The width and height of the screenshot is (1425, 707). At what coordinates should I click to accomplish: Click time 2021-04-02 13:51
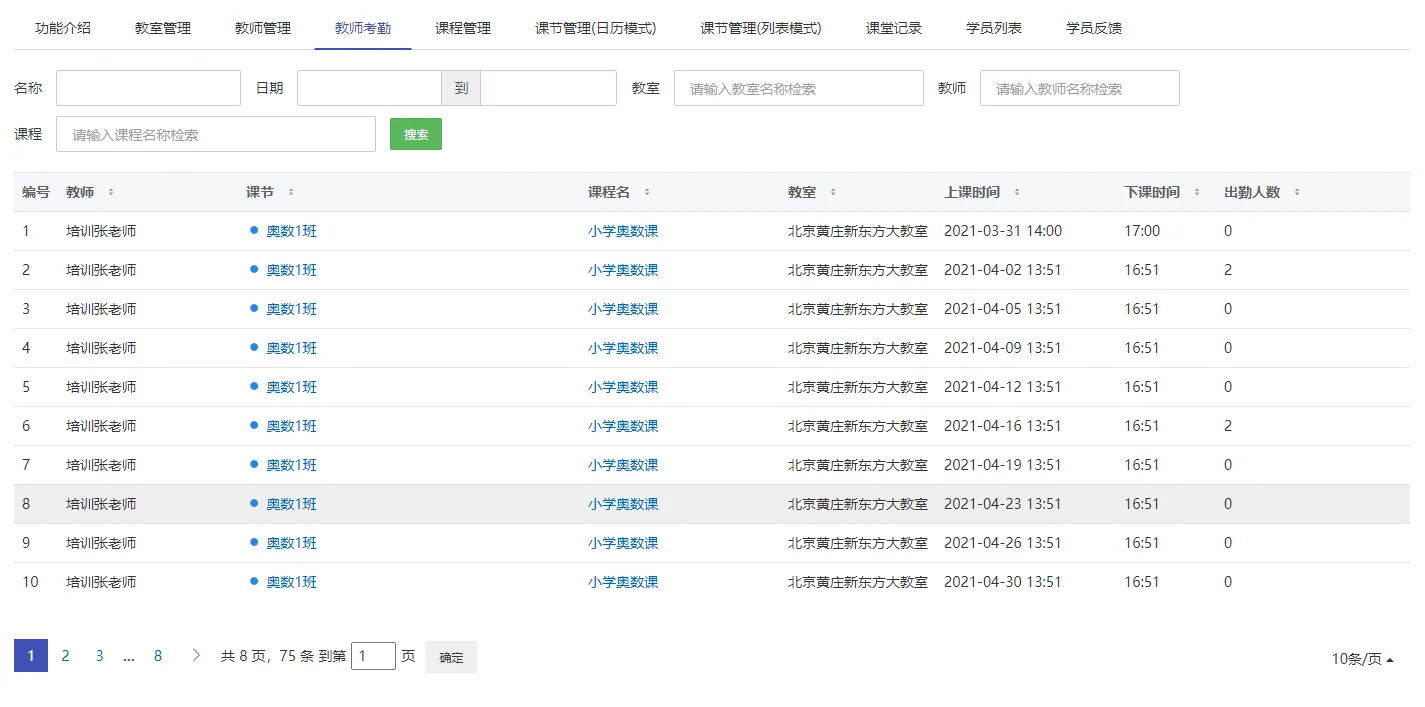1003,270
